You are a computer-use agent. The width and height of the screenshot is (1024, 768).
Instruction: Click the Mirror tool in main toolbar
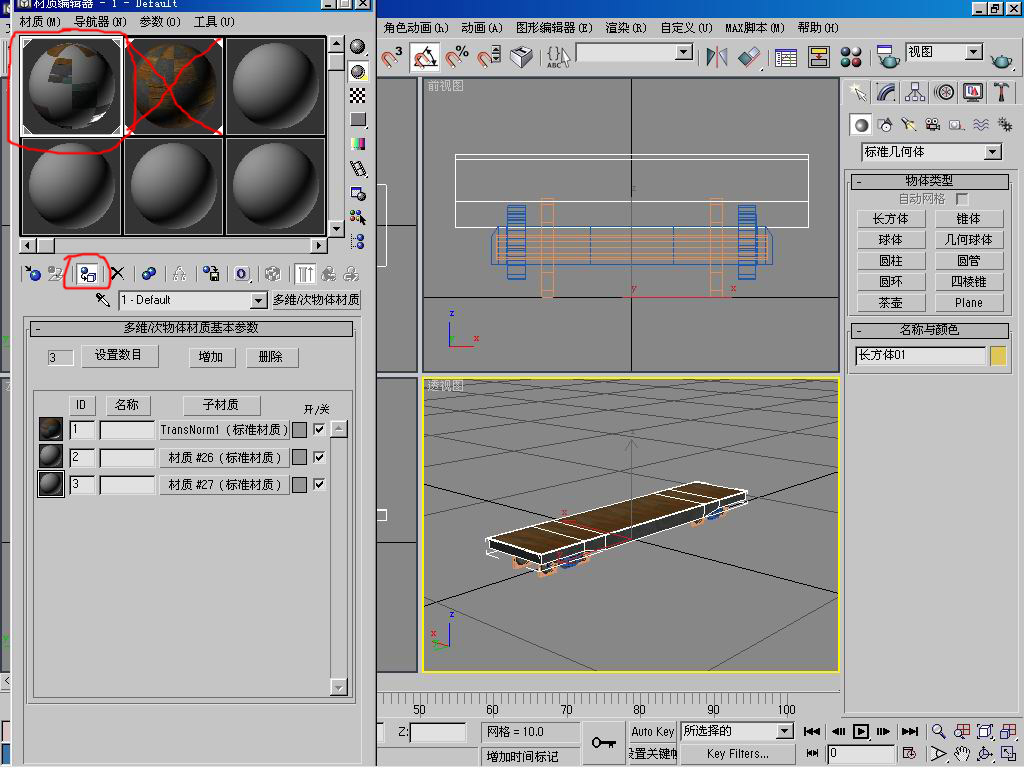(716, 57)
